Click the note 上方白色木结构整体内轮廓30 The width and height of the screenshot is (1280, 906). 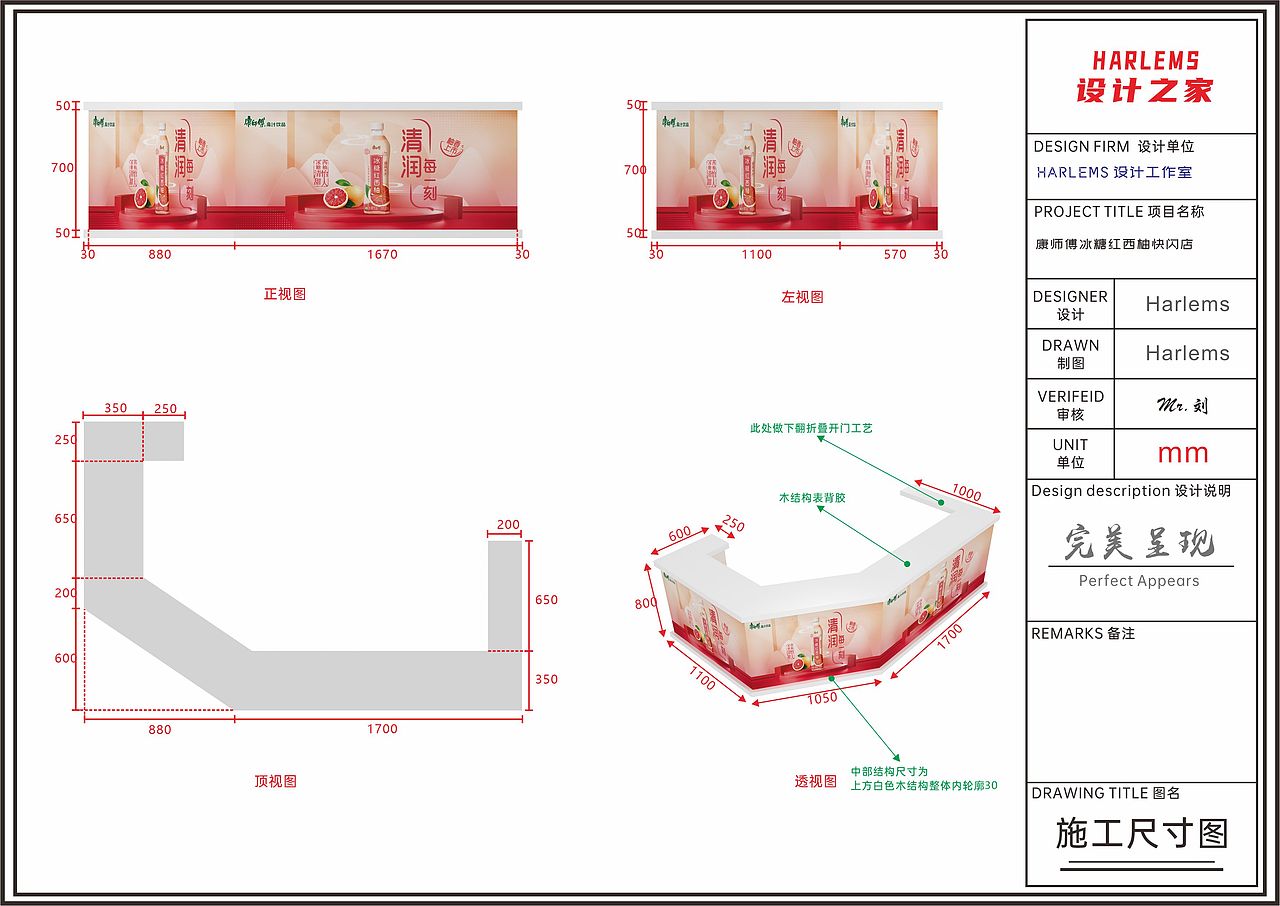(924, 786)
